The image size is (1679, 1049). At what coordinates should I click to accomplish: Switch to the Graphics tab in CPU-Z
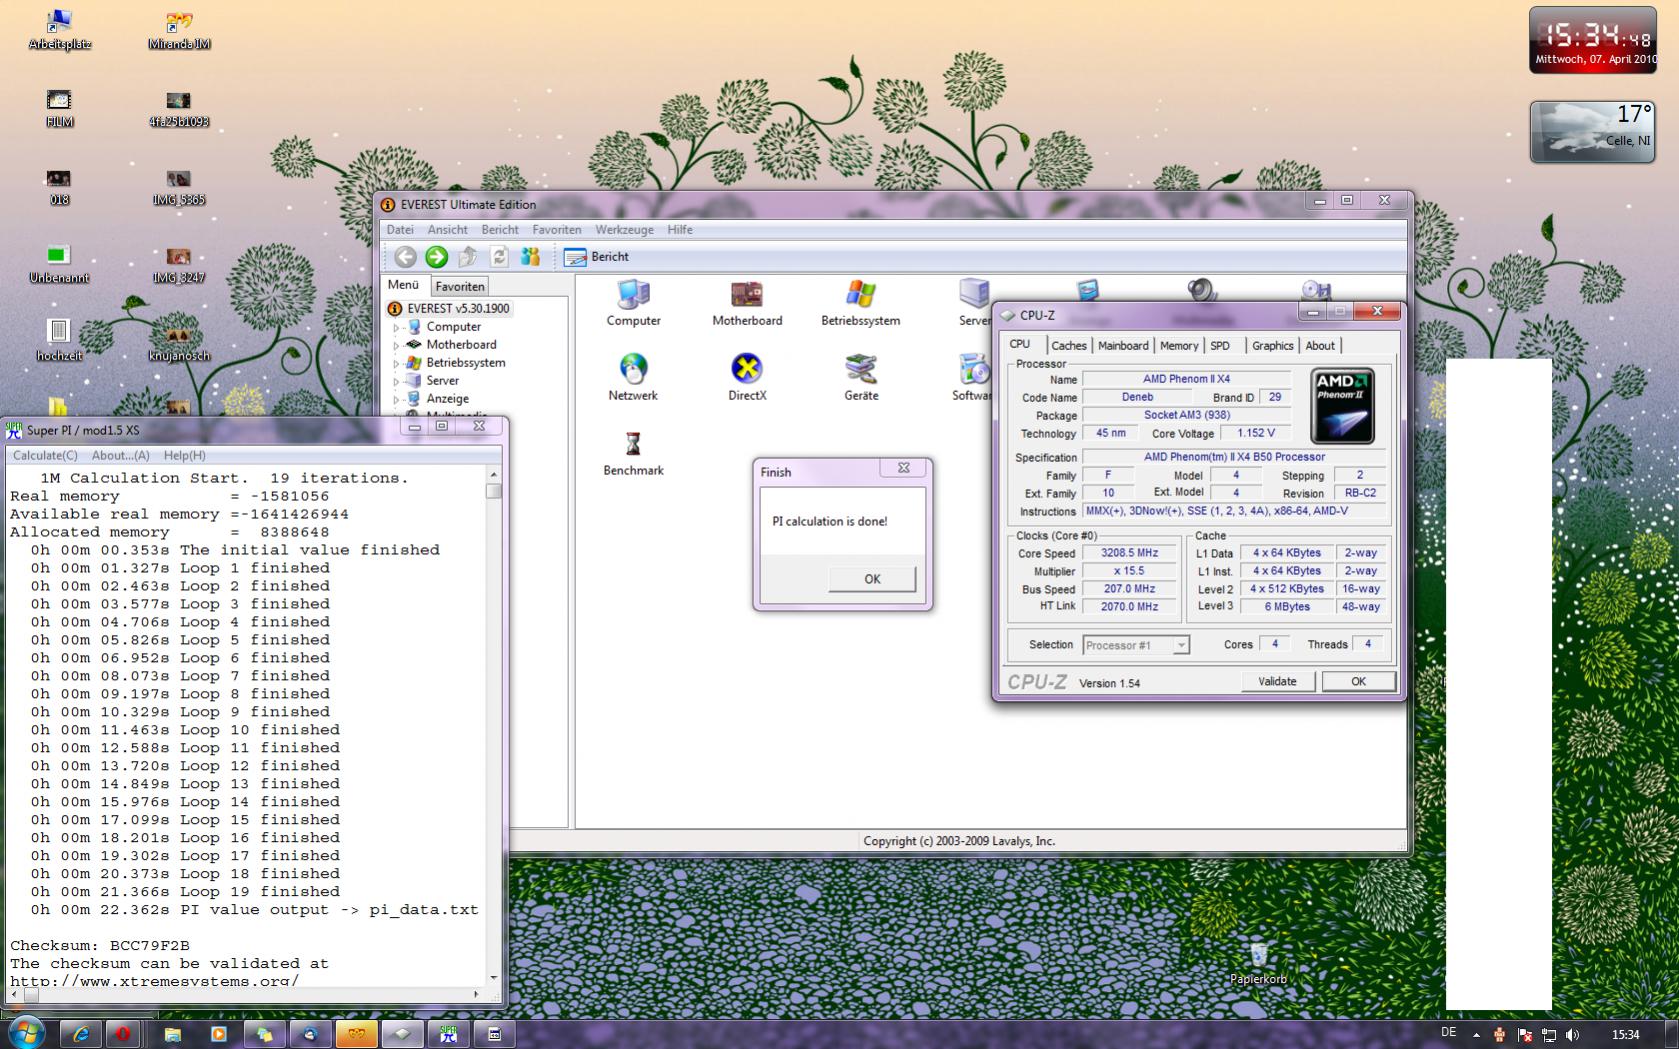click(1272, 346)
